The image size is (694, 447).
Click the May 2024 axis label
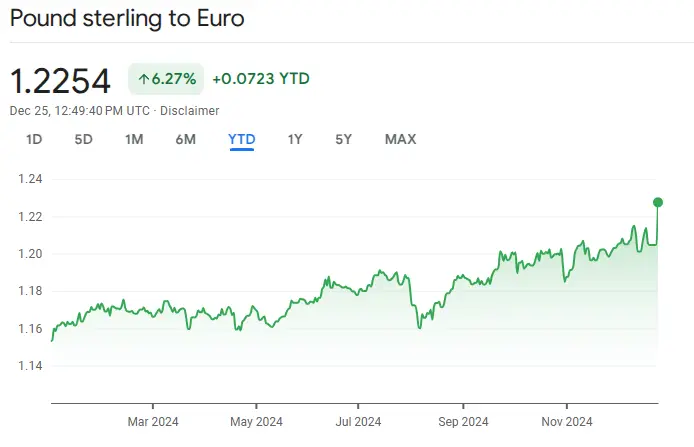click(256, 421)
